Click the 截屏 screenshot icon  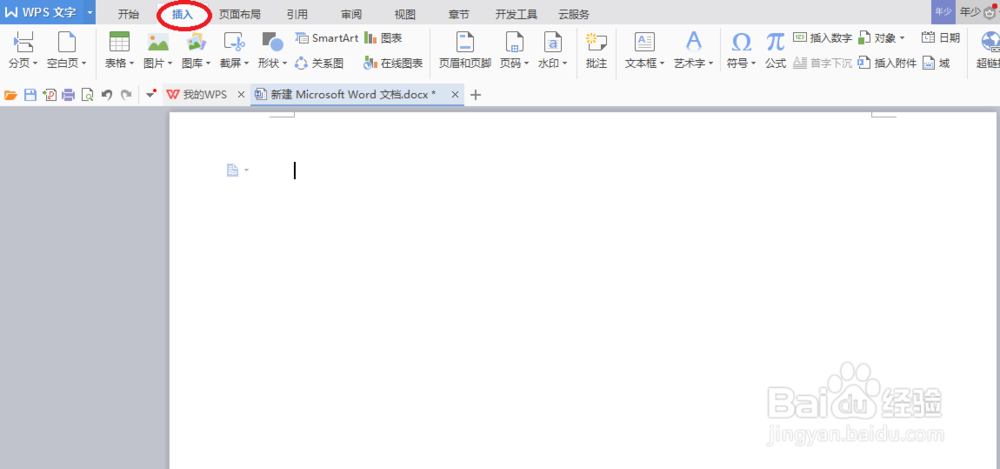coord(234,42)
